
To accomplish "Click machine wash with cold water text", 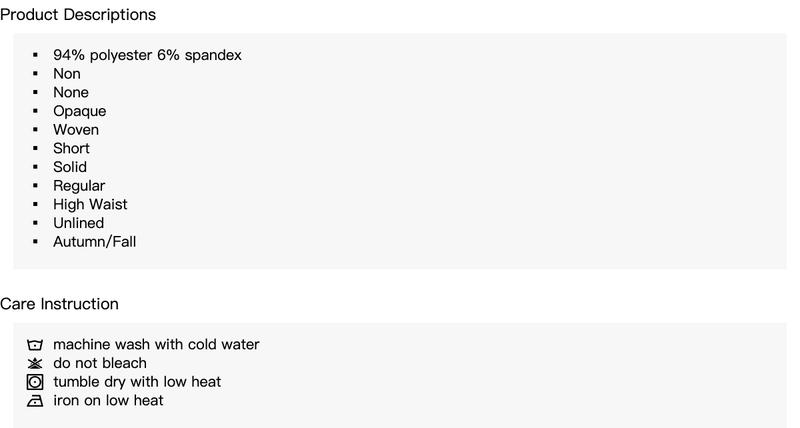I will 156,344.
